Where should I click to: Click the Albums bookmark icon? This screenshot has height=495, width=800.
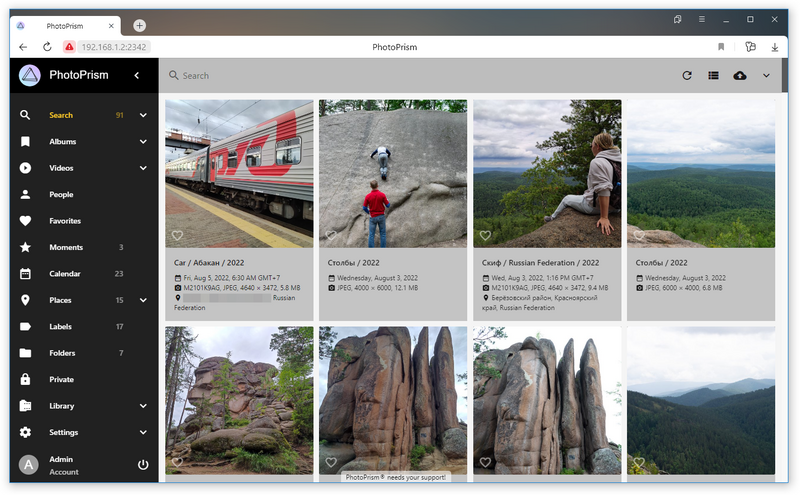coord(25,141)
